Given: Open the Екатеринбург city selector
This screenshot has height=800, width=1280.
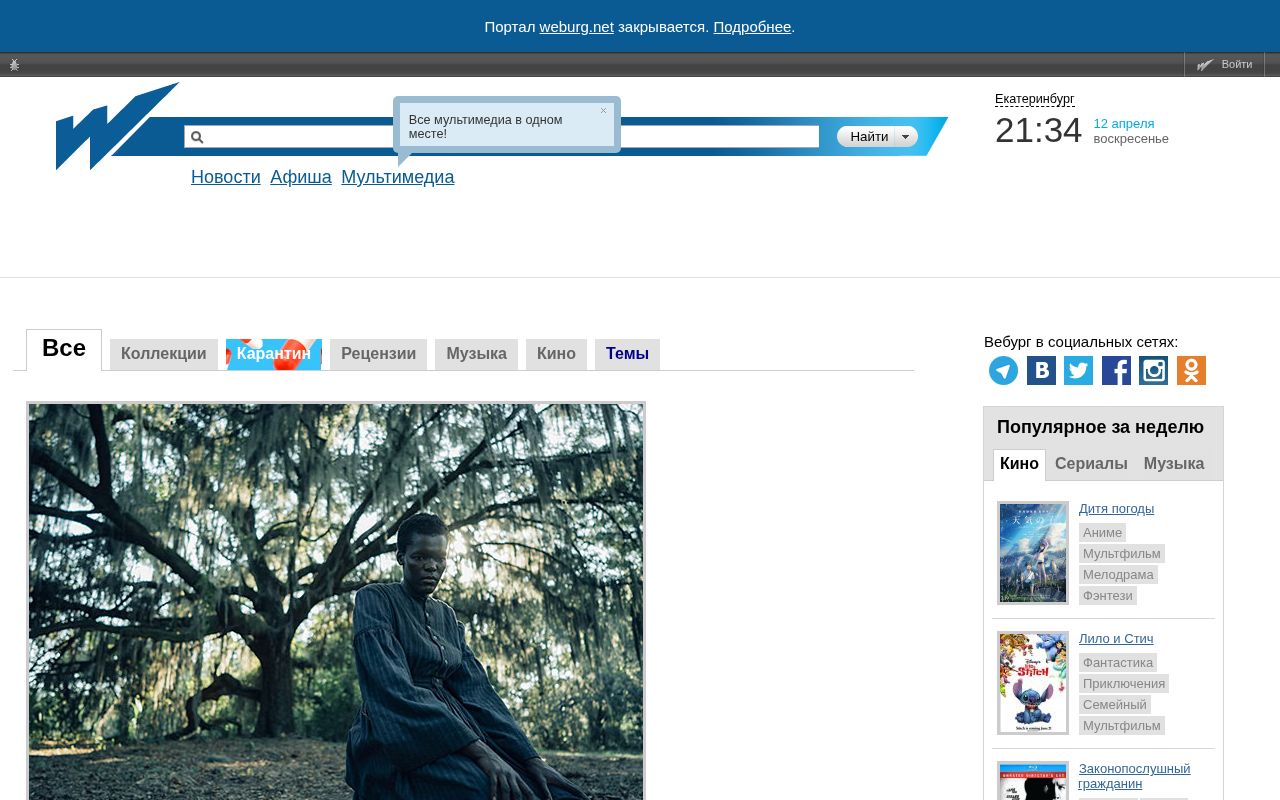Looking at the screenshot, I should pos(1035,99).
